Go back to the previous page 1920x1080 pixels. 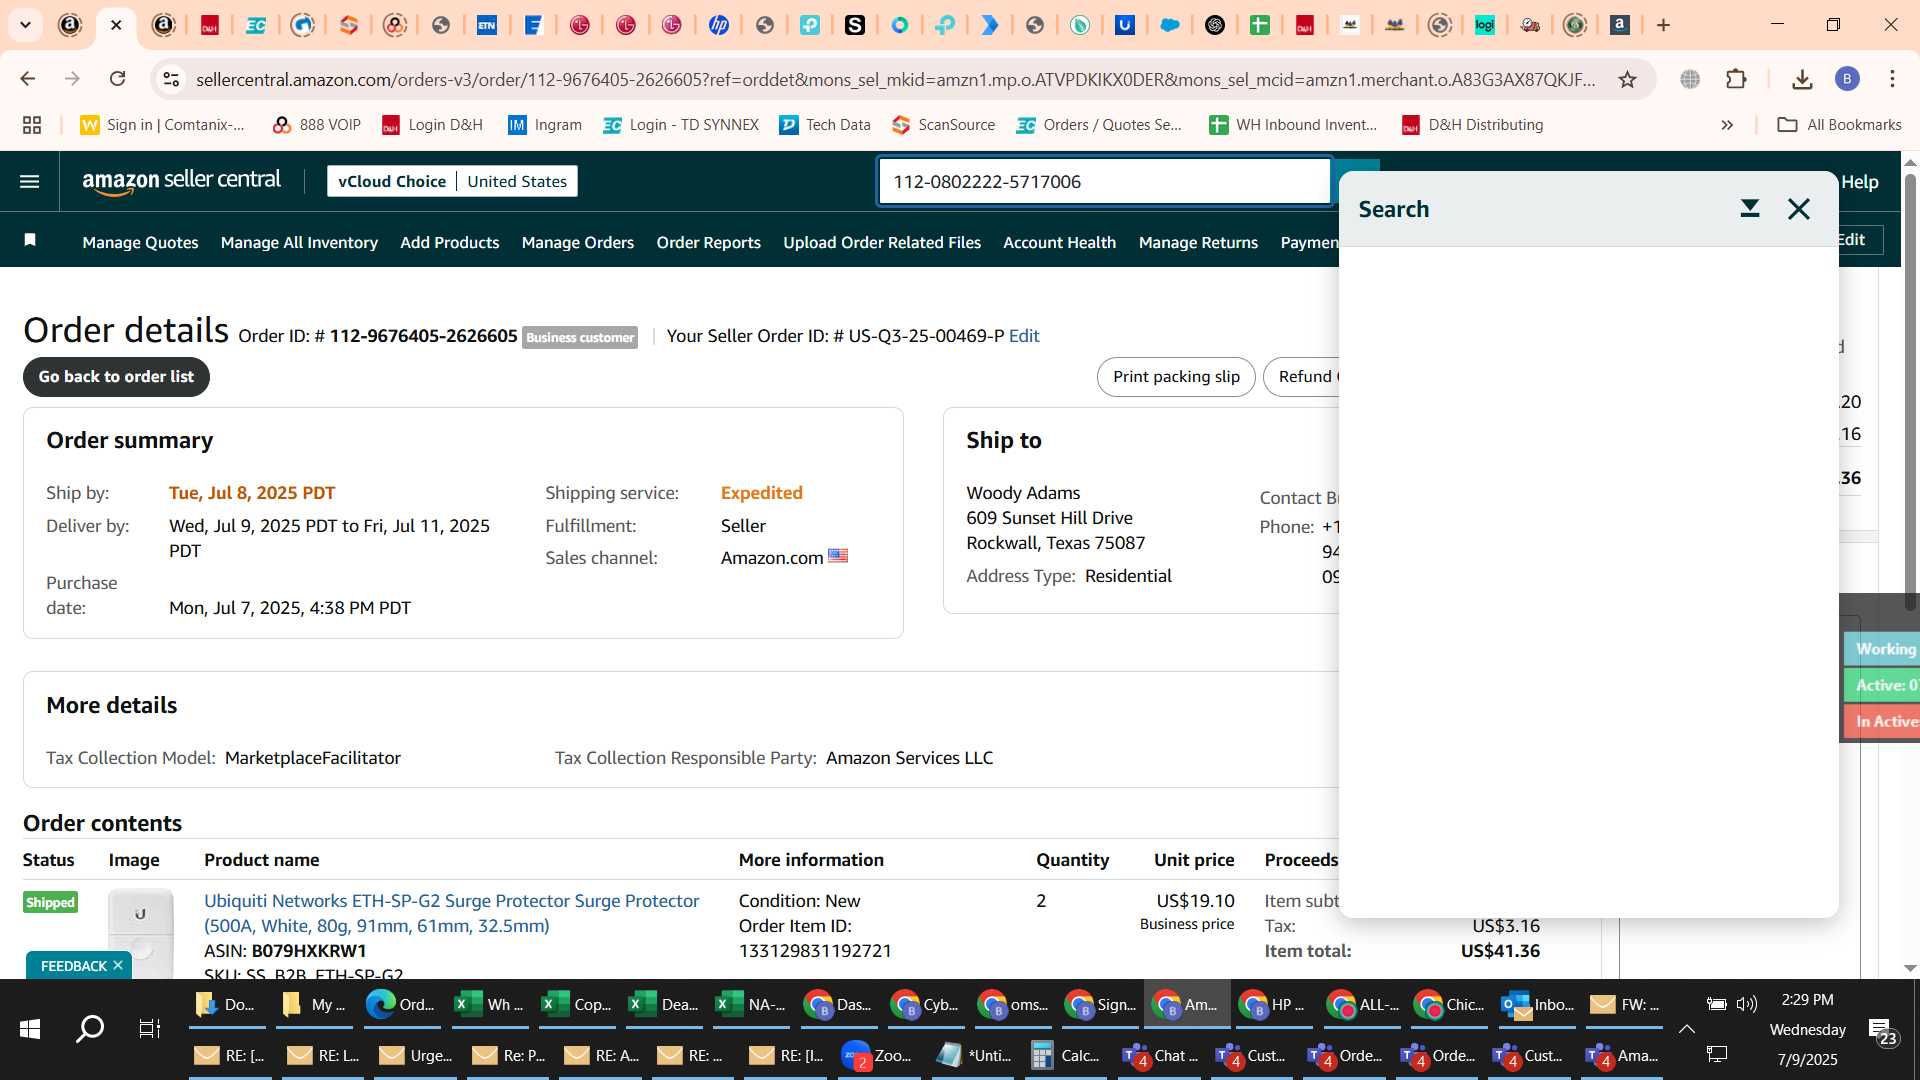point(28,79)
